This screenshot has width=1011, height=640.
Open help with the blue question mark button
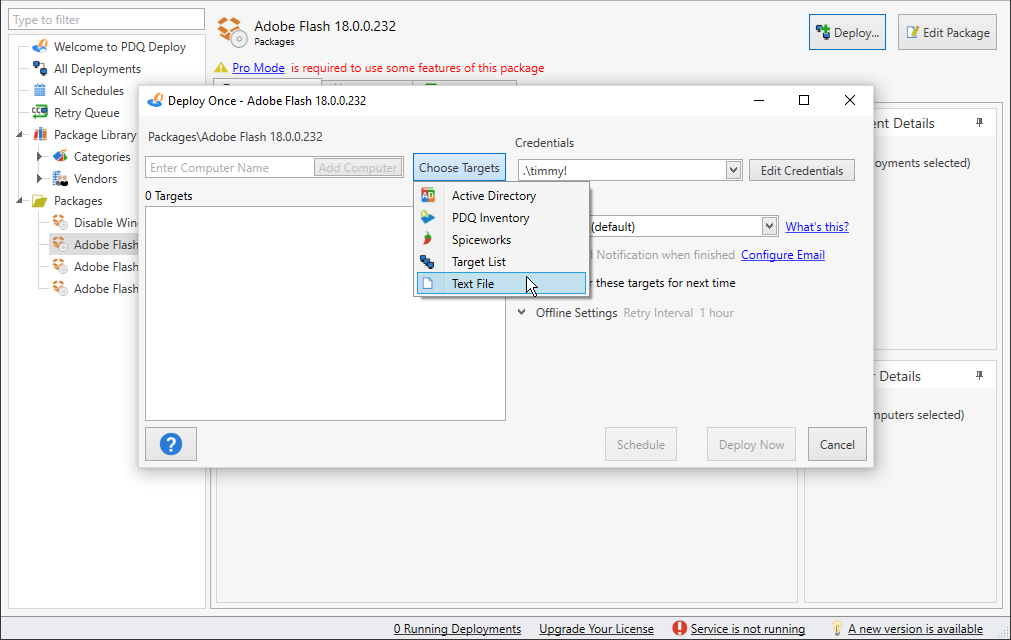point(171,444)
